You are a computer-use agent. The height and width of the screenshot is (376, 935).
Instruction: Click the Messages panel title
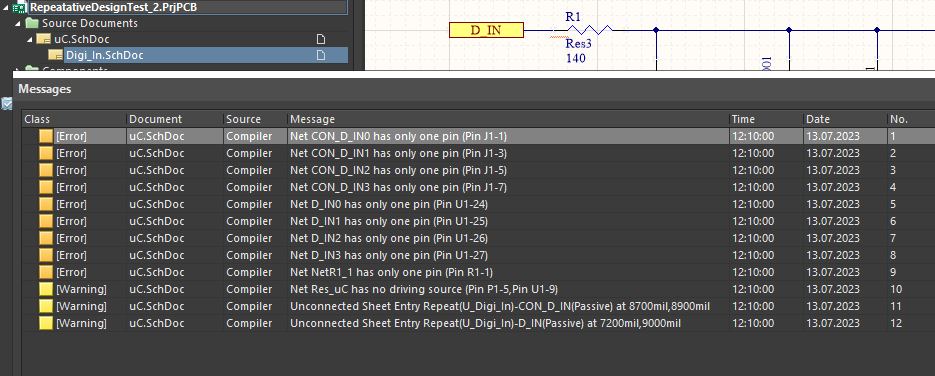tap(45, 89)
